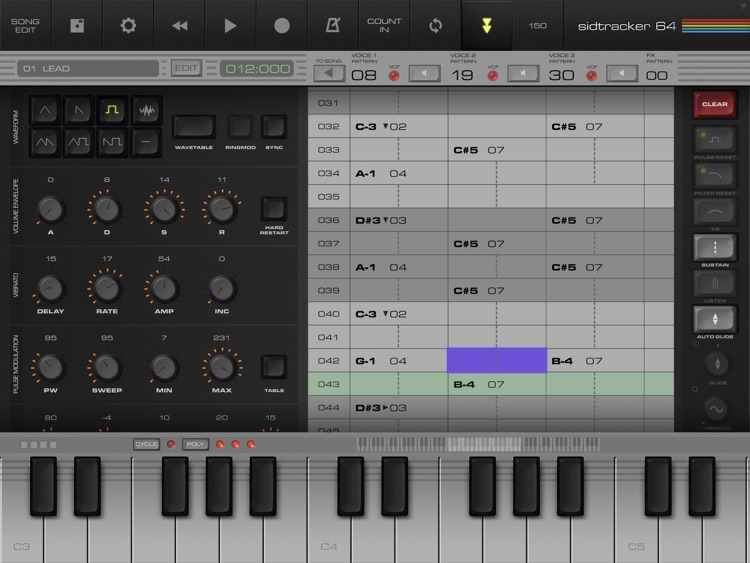Click the pulse modulation Max knob
The height and width of the screenshot is (563, 750).
tap(221, 367)
